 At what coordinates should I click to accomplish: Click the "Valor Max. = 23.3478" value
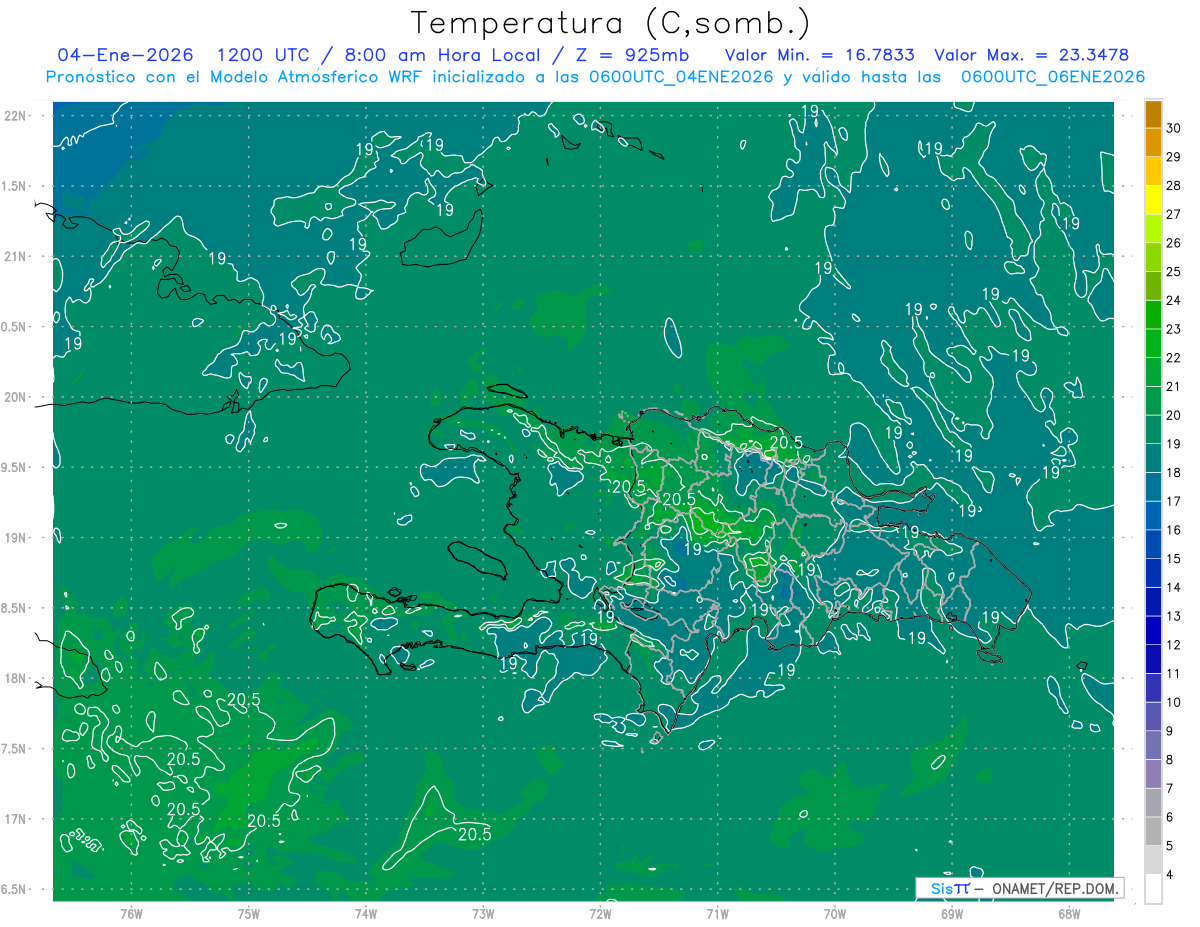pos(1031,55)
